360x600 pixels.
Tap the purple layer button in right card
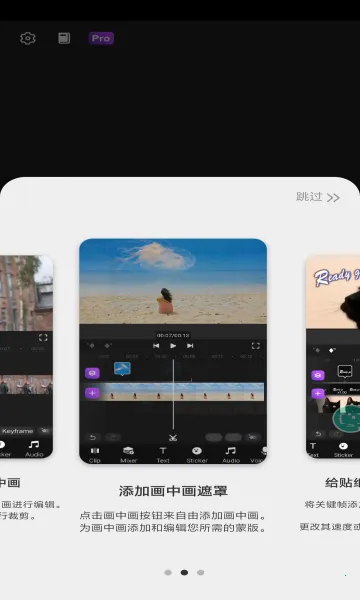click(318, 375)
